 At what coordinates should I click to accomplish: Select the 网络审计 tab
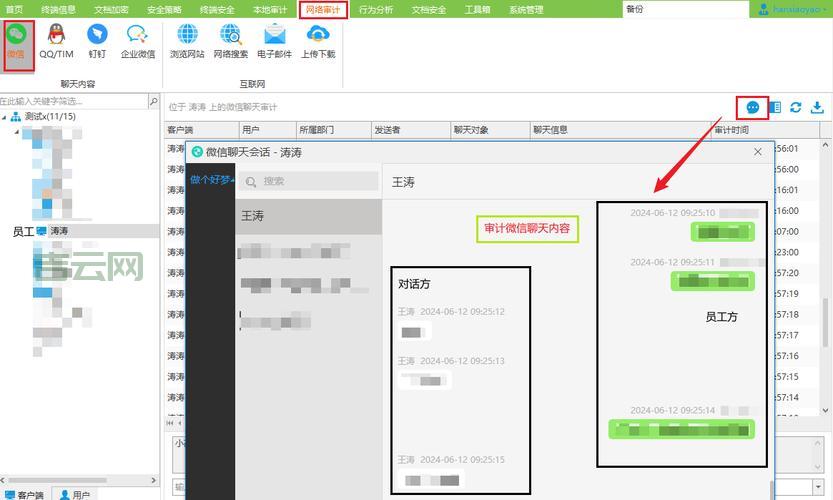point(323,9)
